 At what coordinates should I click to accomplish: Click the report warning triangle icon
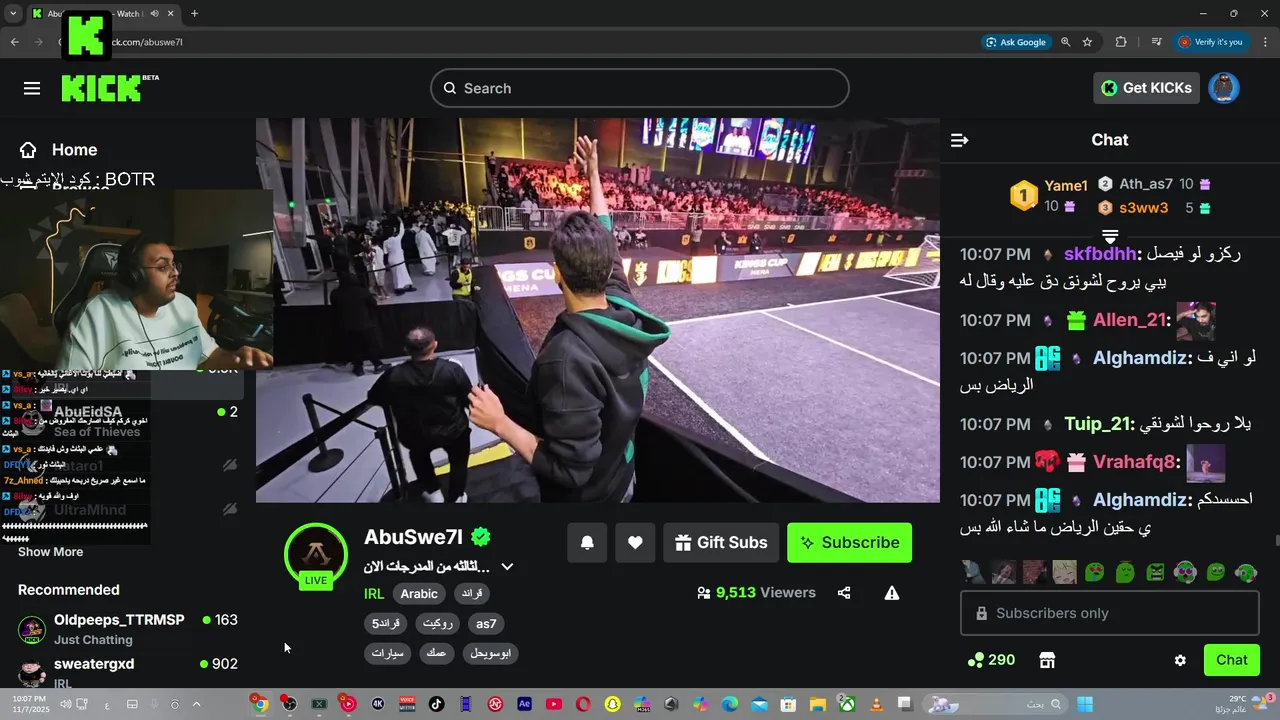coord(892,593)
